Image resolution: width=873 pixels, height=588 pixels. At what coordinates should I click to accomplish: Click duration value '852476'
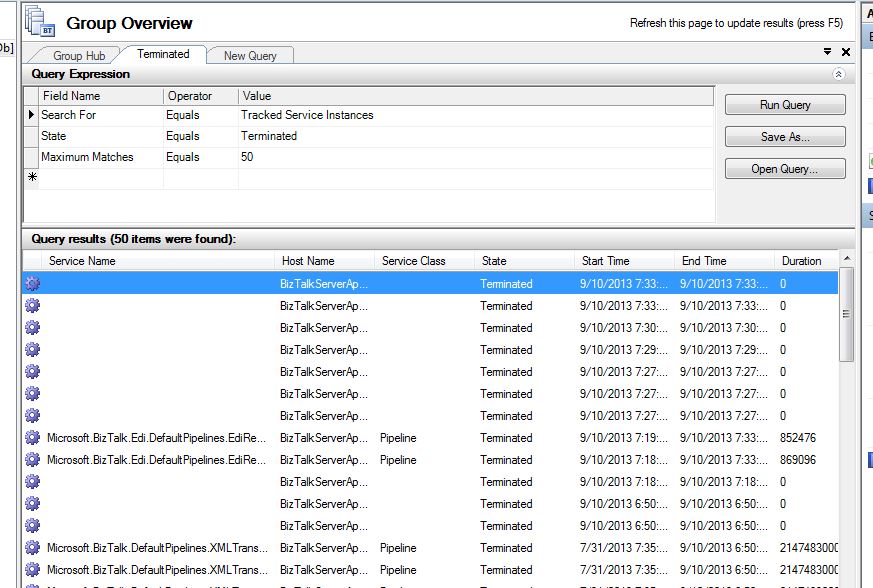(798, 438)
